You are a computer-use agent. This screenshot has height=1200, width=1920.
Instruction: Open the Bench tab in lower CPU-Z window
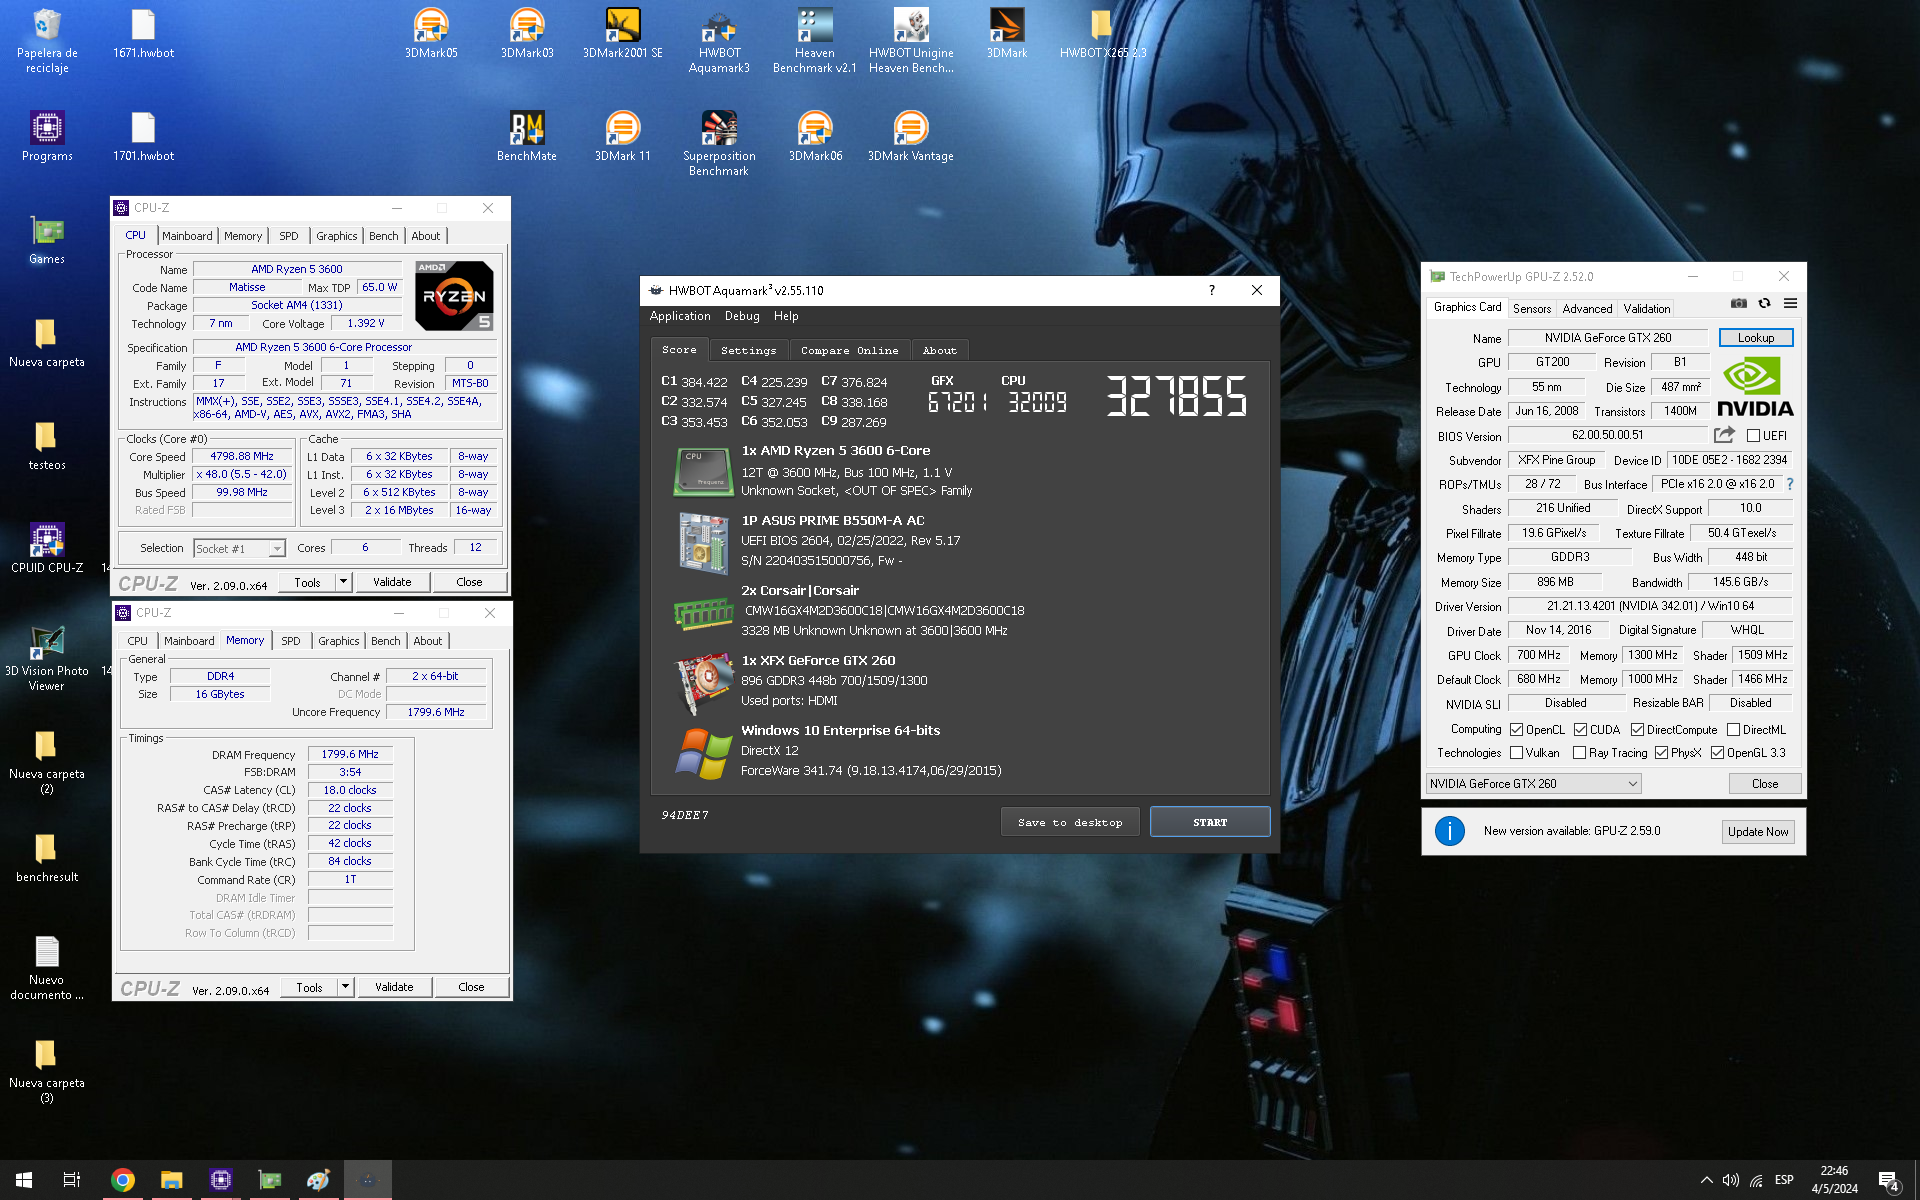tap(386, 641)
